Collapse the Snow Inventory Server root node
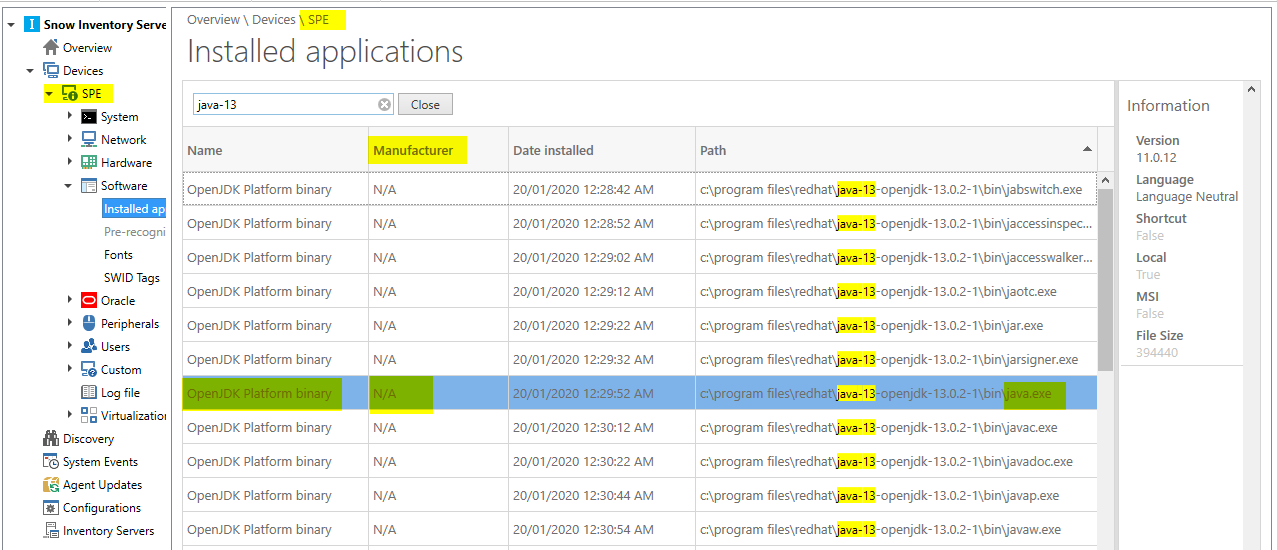Screen dimensions: 1277x550 (x=11, y=24)
